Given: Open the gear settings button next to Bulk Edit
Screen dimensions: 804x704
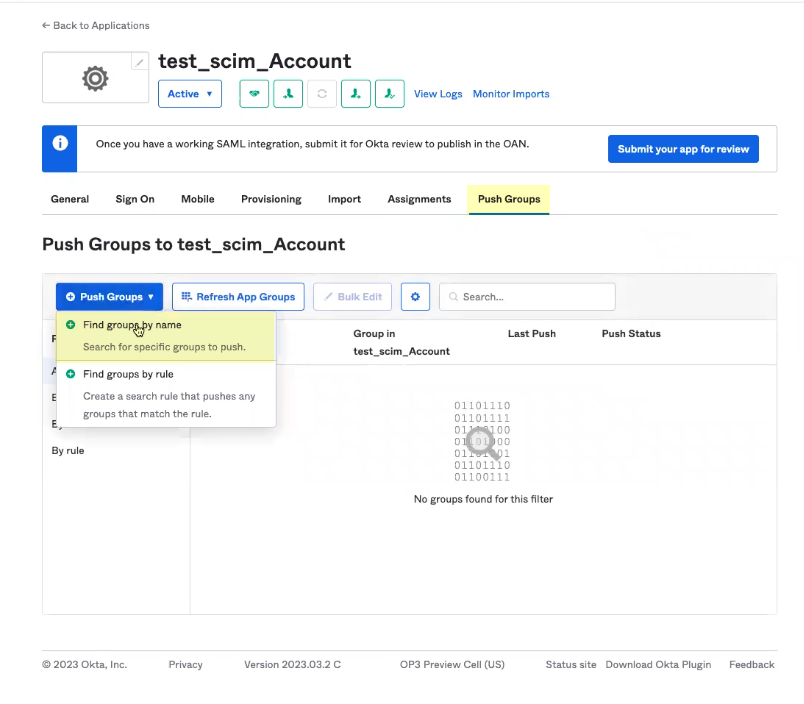Looking at the screenshot, I should pyautogui.click(x=415, y=297).
